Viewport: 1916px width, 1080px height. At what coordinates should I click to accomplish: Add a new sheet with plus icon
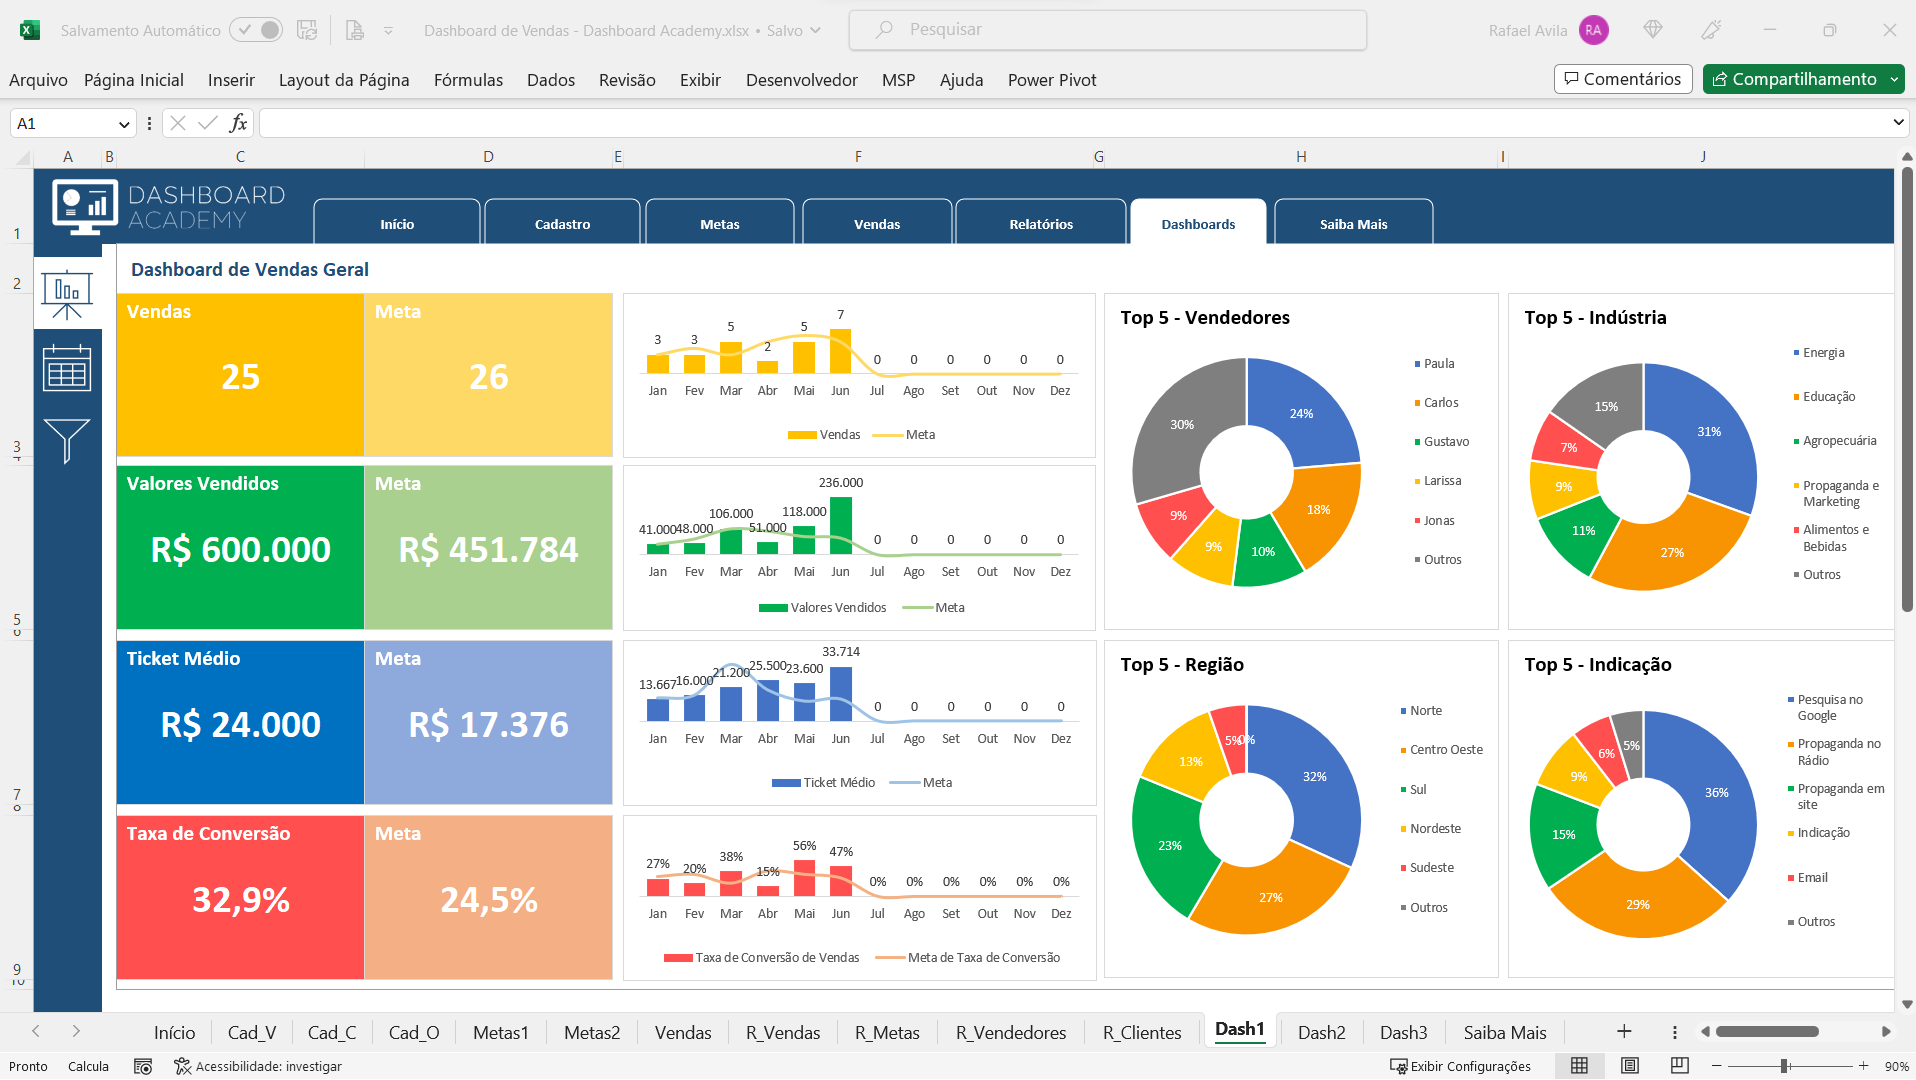coord(1624,1031)
